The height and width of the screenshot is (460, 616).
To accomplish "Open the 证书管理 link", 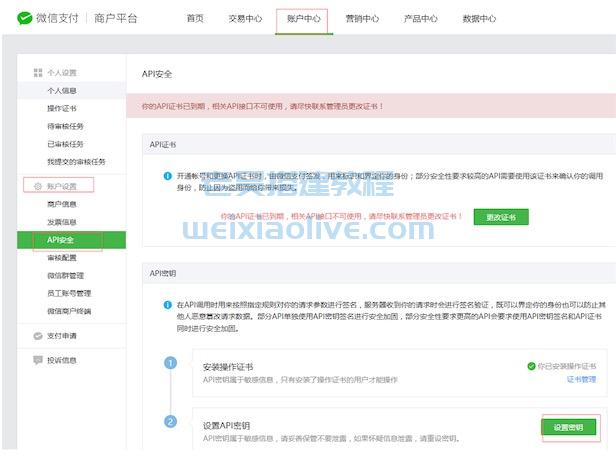I will pos(581,379).
